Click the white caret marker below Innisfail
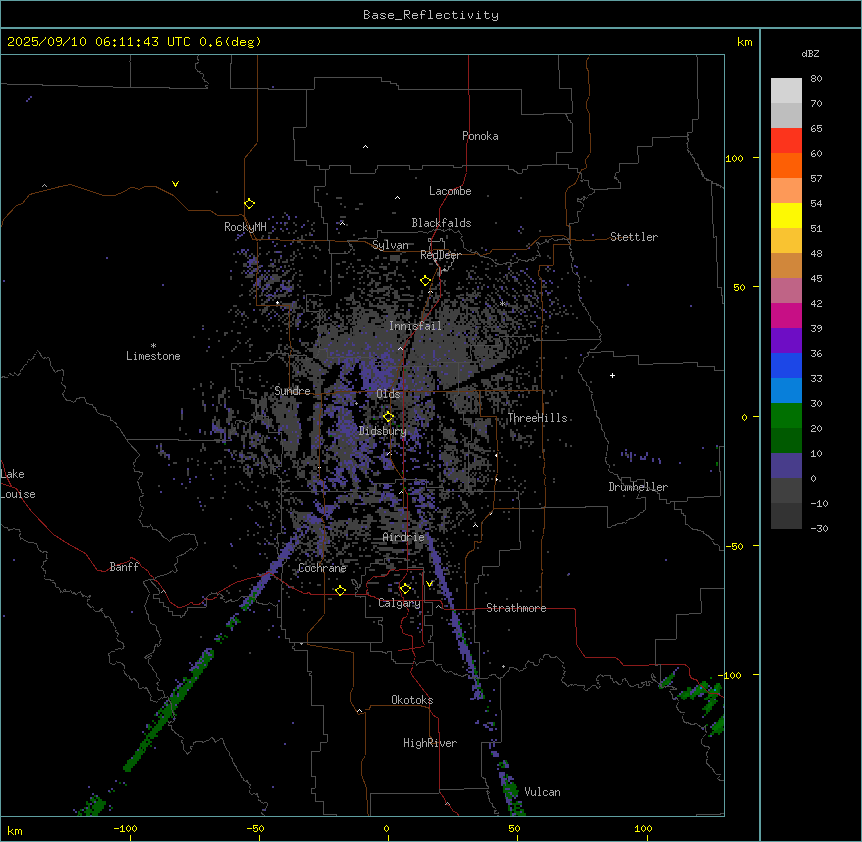This screenshot has width=862, height=842. [x=400, y=348]
